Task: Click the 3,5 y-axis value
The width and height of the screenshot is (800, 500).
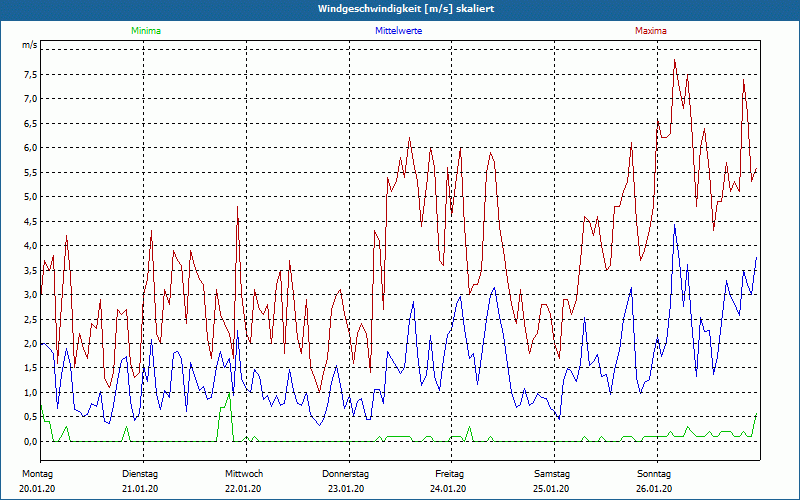Action: coord(31,270)
